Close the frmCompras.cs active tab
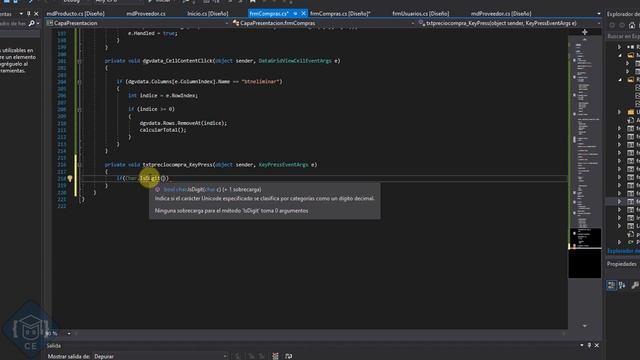Image resolution: width=640 pixels, height=360 pixels. point(303,13)
